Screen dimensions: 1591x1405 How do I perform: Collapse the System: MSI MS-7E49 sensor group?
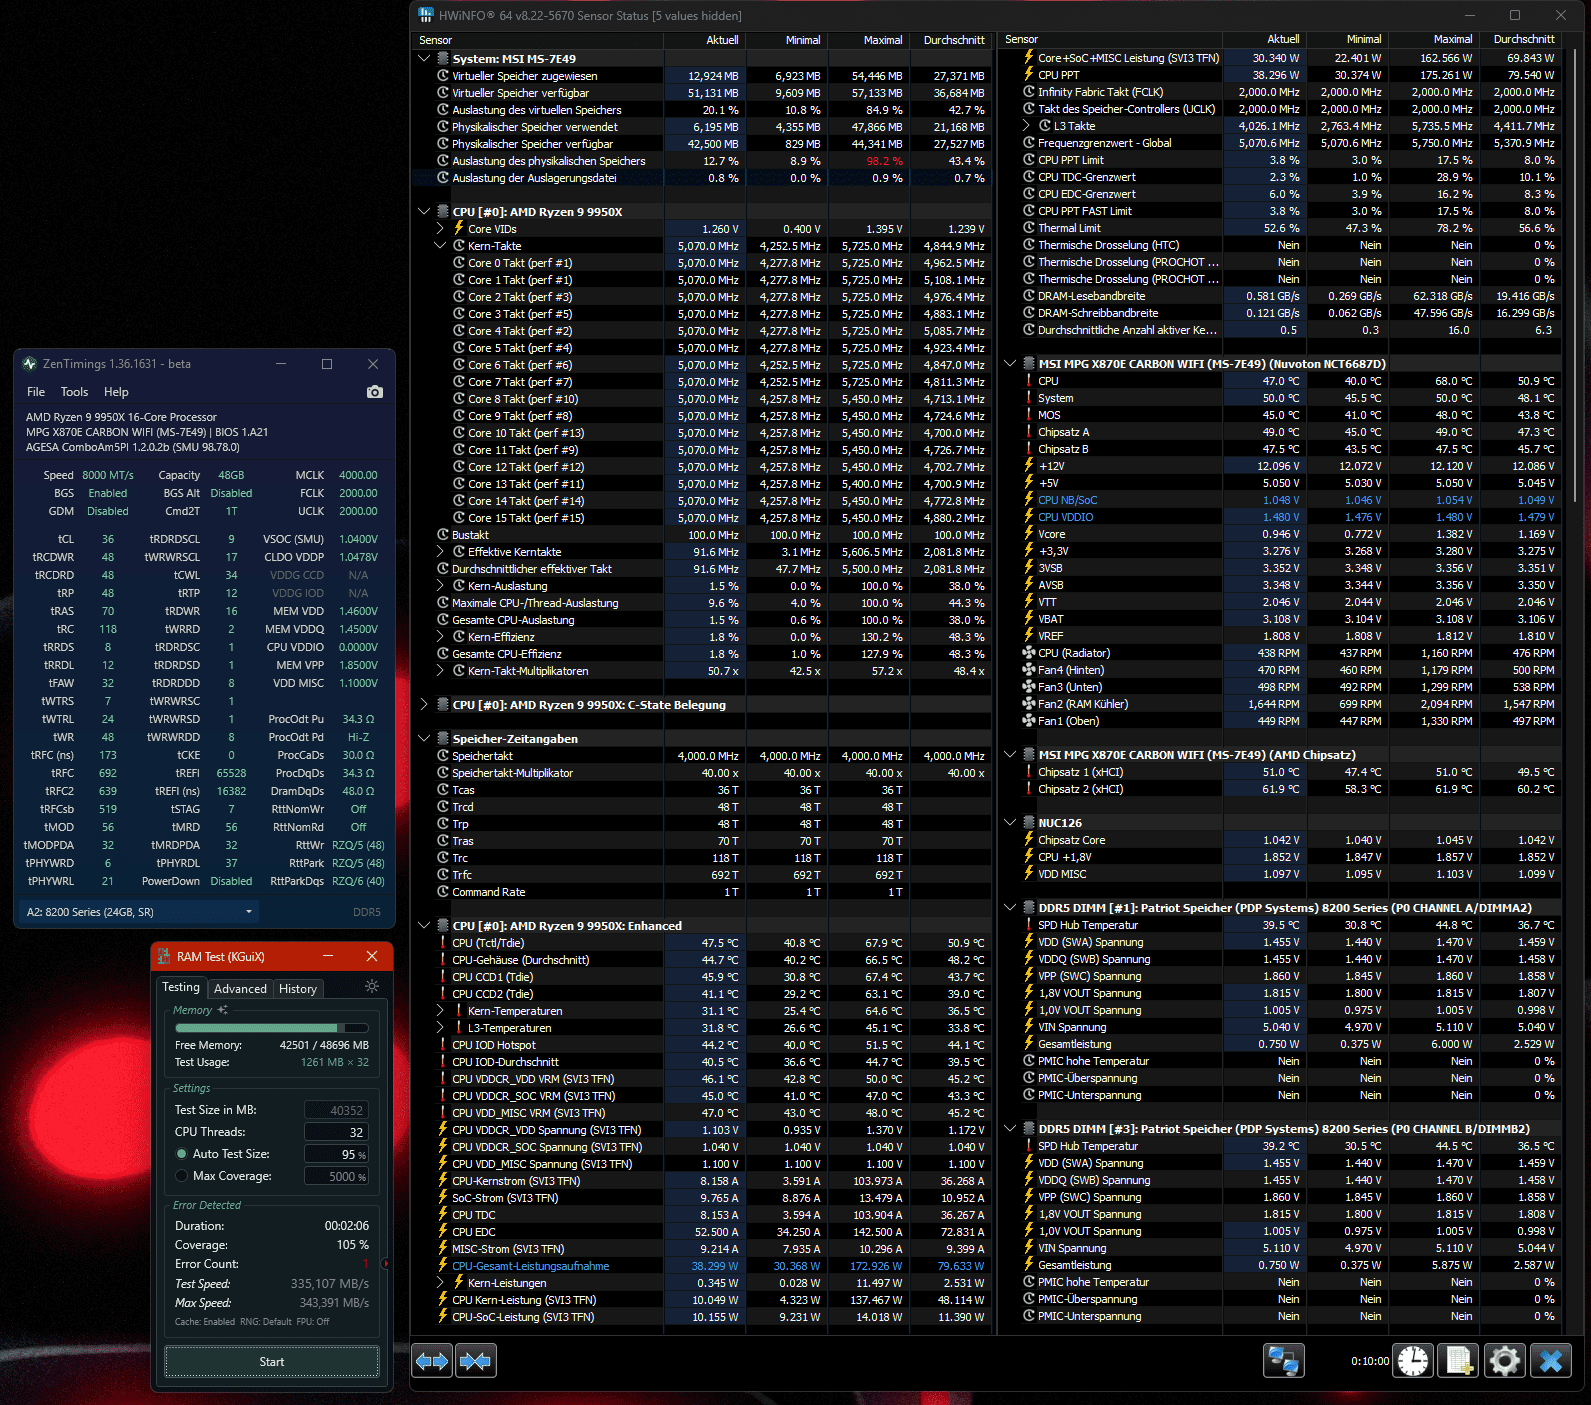(x=424, y=59)
